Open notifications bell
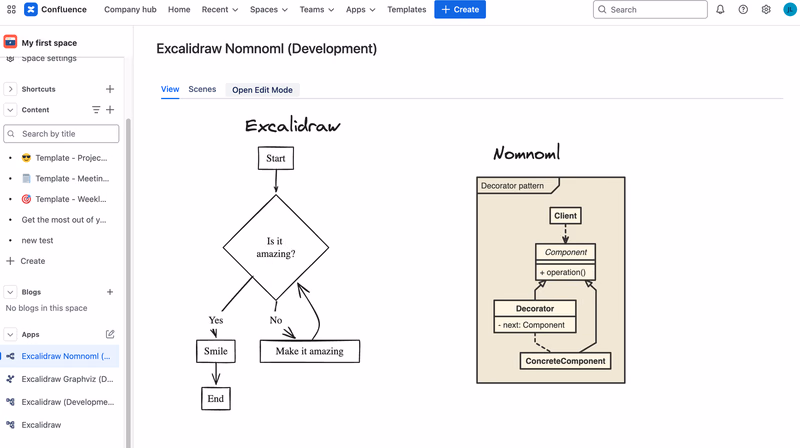800x448 pixels. pos(720,9)
